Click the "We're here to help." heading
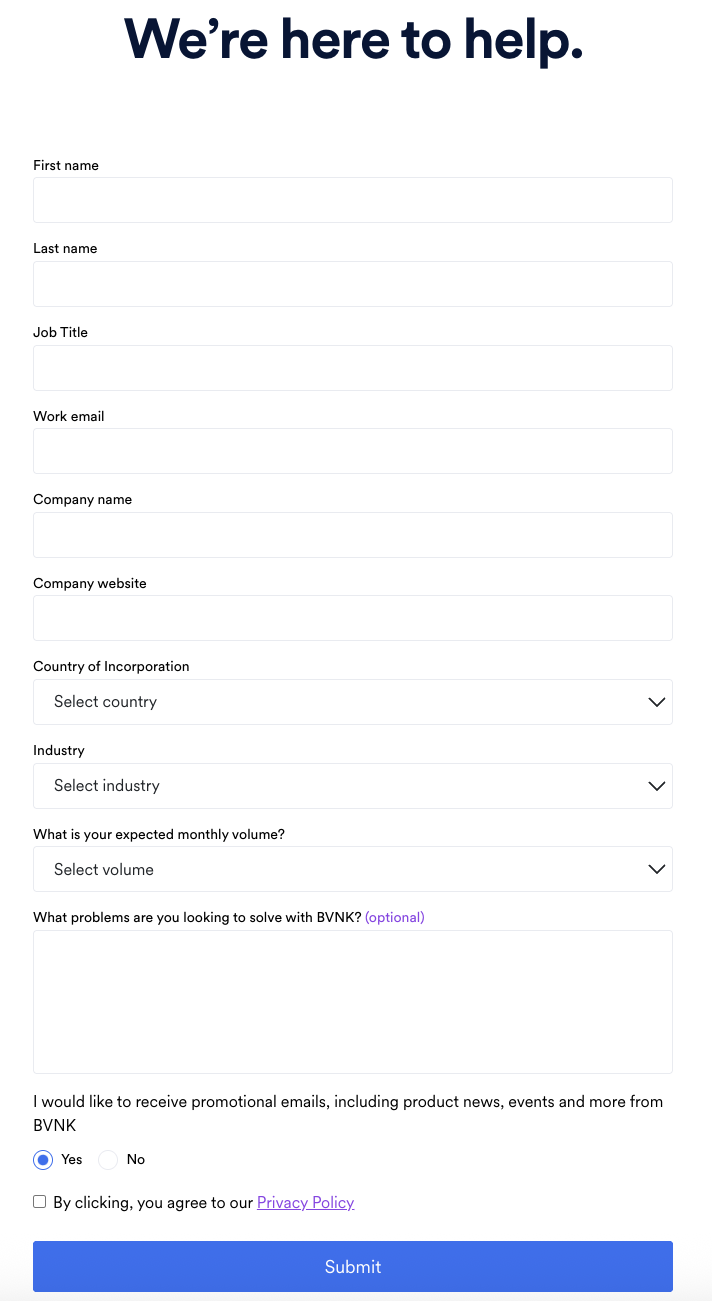The width and height of the screenshot is (712, 1301). pyautogui.click(x=353, y=40)
